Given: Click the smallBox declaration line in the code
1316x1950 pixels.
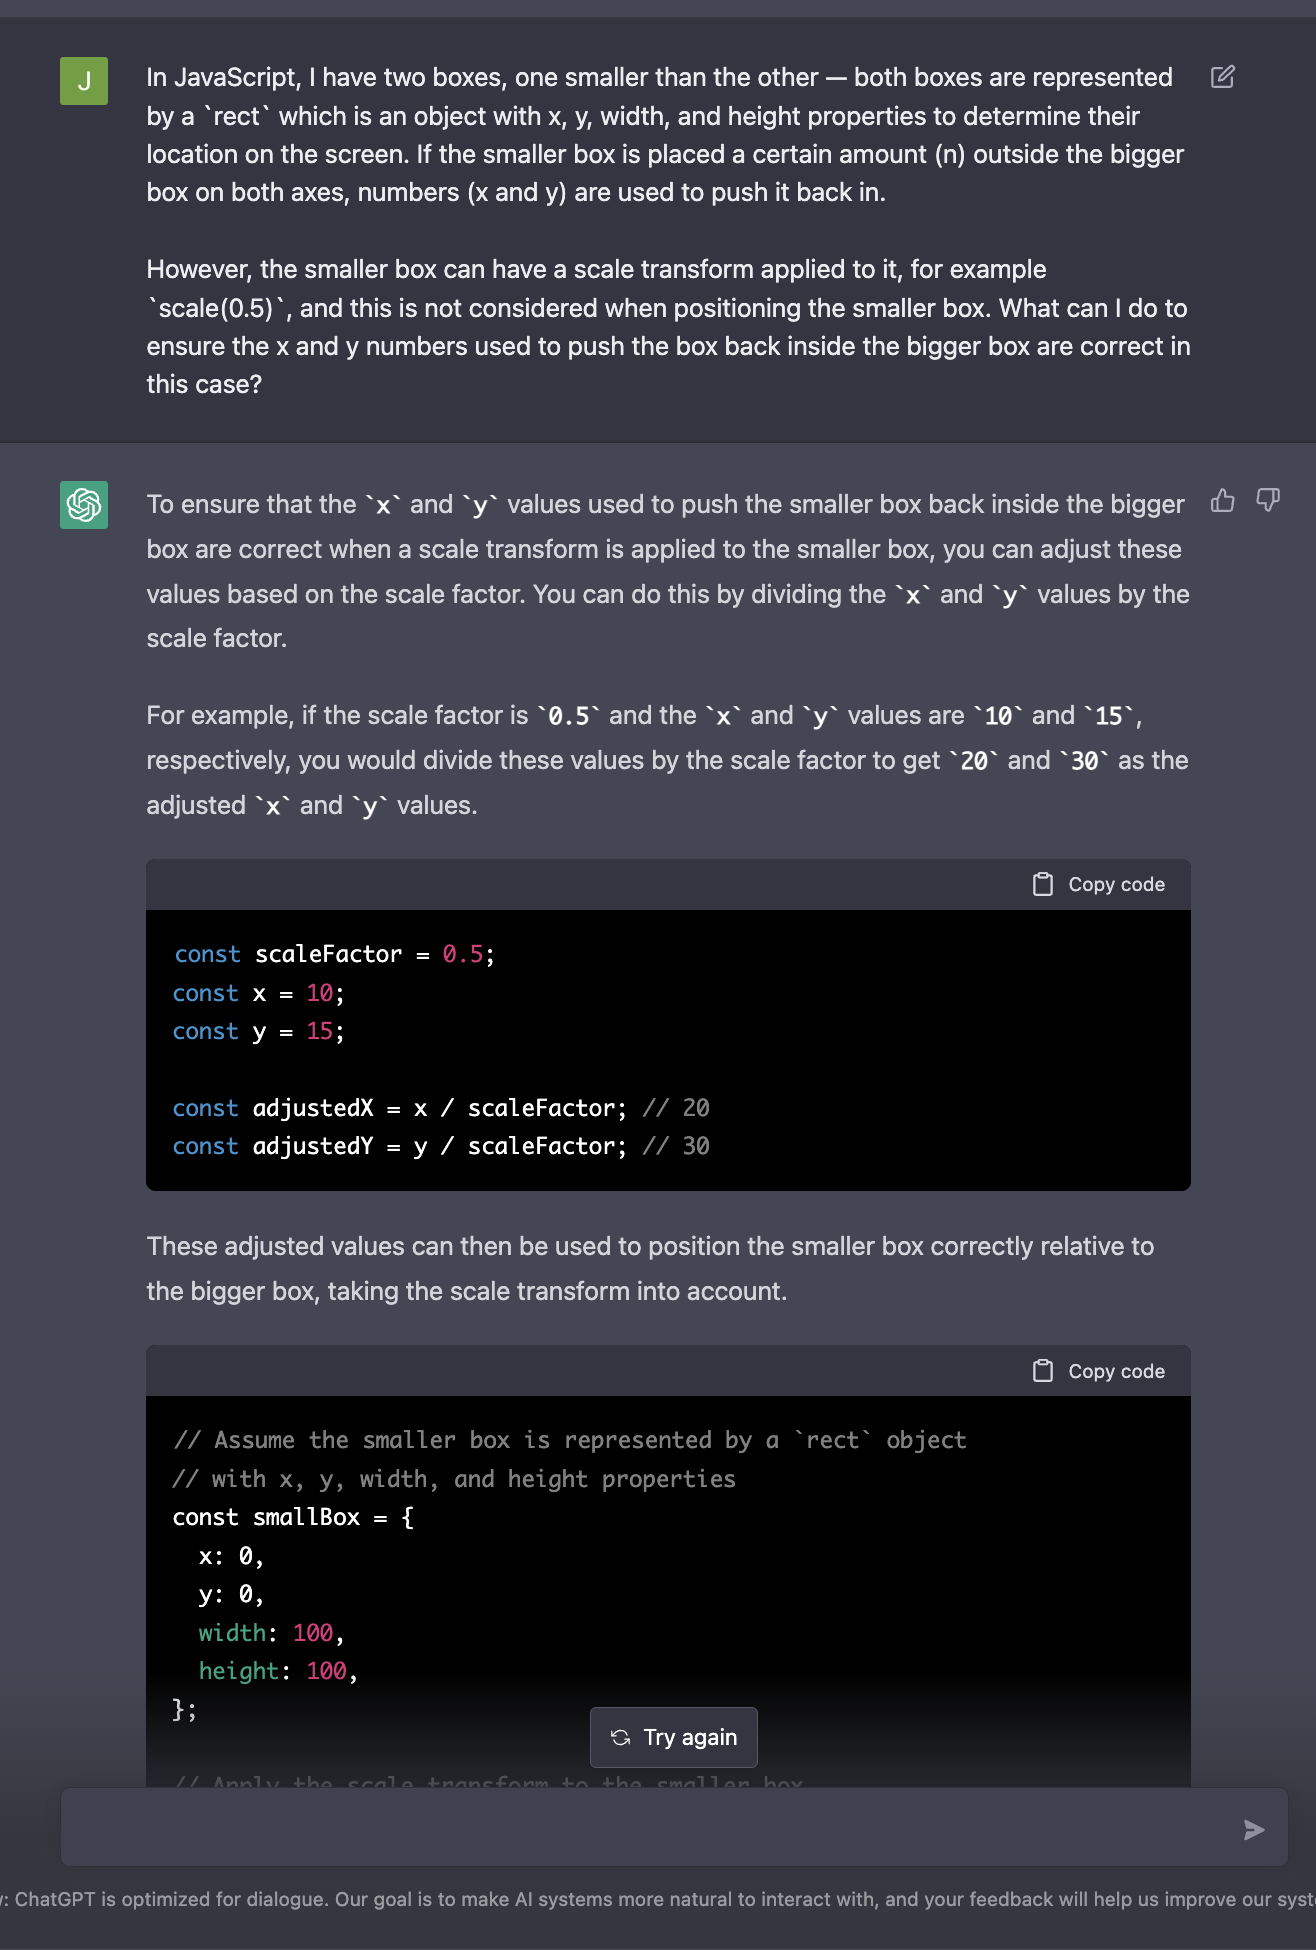Looking at the screenshot, I should (x=290, y=1517).
